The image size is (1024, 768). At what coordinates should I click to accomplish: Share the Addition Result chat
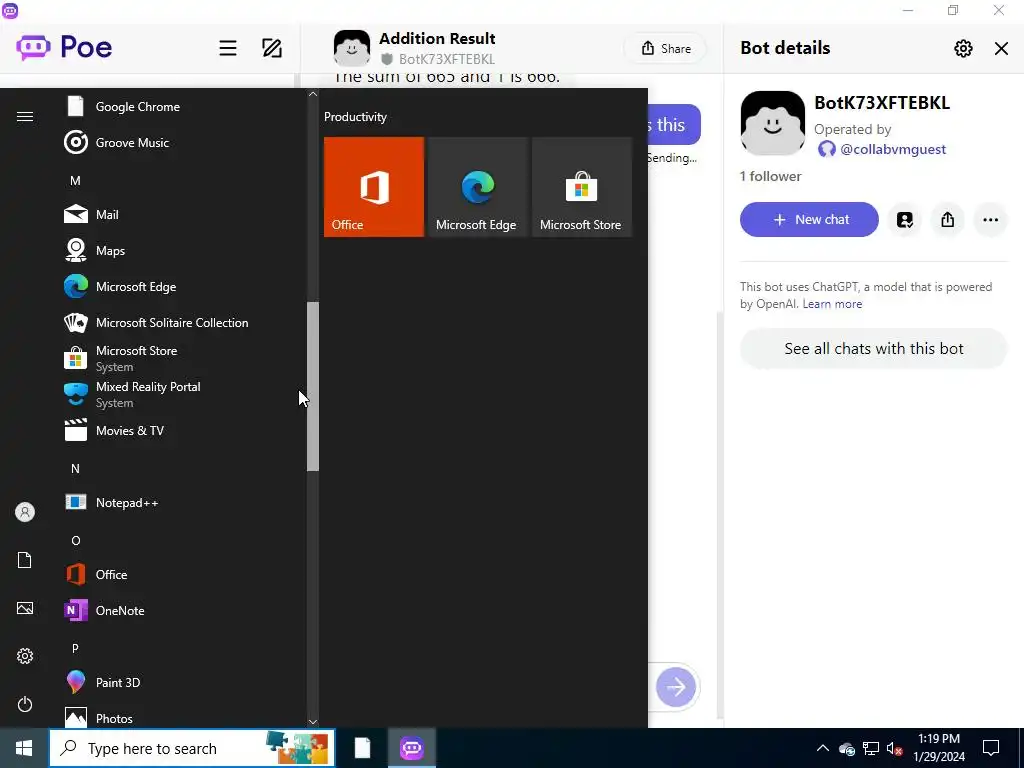pyautogui.click(x=665, y=48)
